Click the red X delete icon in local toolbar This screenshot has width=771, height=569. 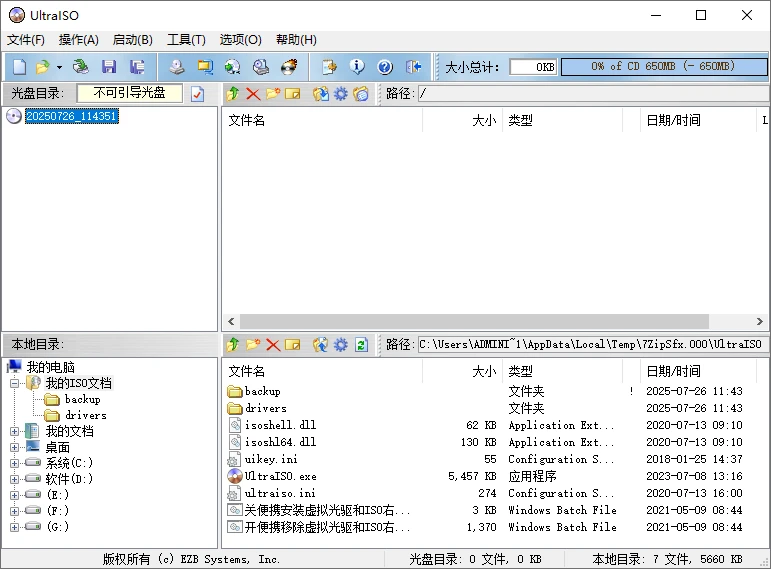pyautogui.click(x=273, y=345)
